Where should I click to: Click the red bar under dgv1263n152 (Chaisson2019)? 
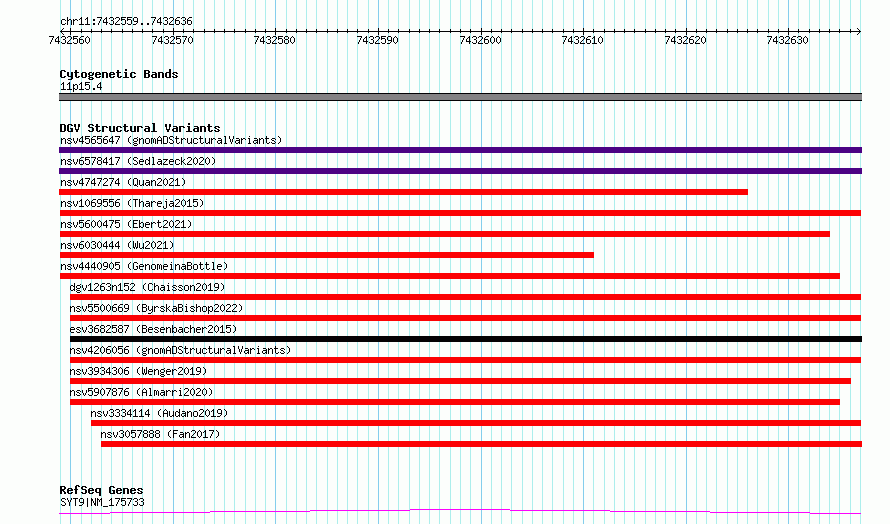465,297
